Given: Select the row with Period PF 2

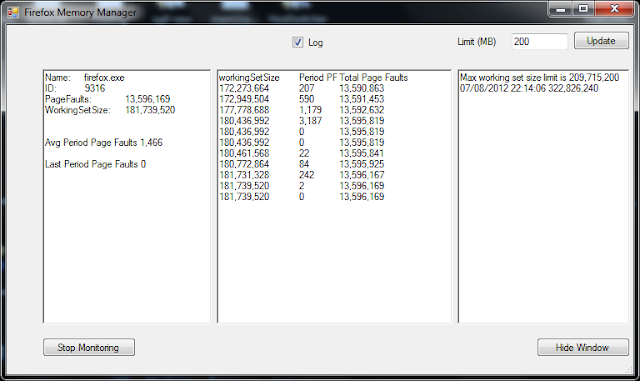Looking at the screenshot, I should pyautogui.click(x=302, y=186).
